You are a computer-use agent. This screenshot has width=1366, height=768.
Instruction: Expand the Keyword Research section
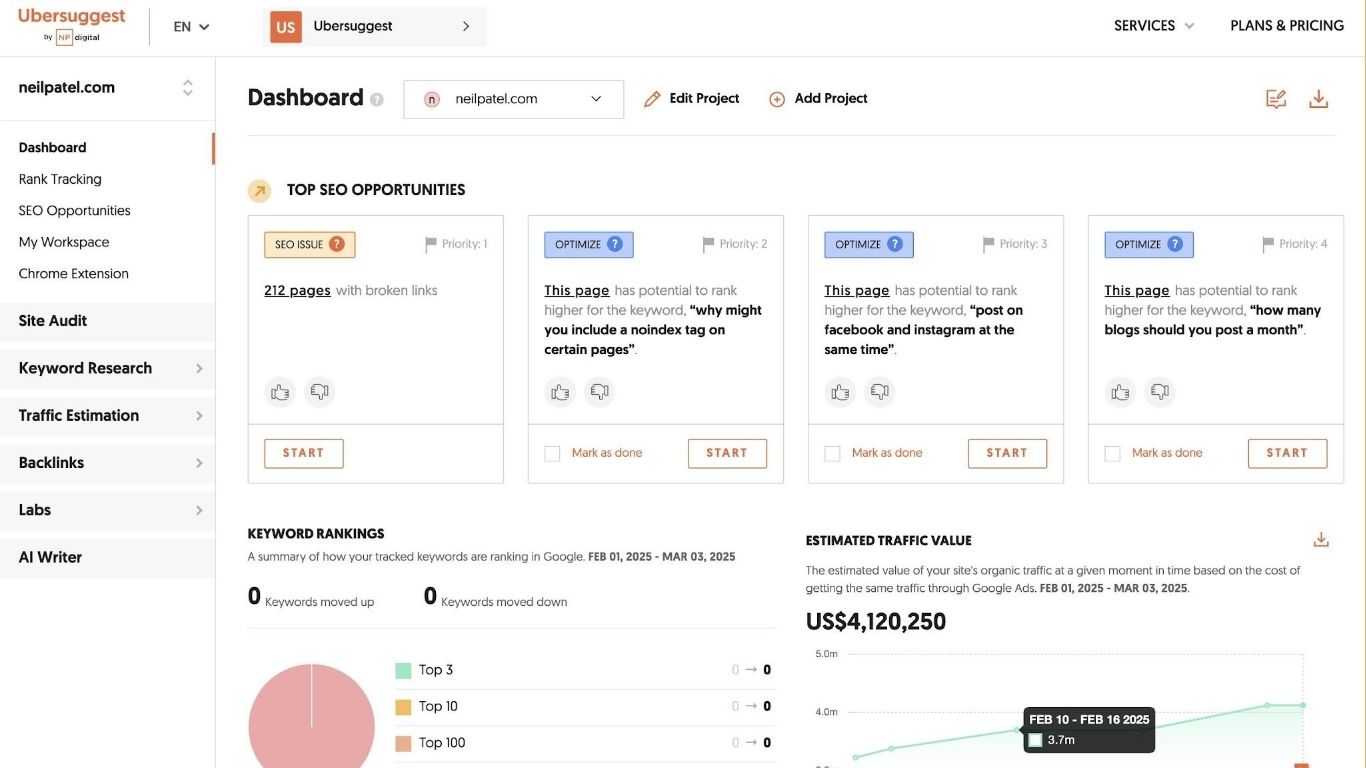click(x=107, y=368)
